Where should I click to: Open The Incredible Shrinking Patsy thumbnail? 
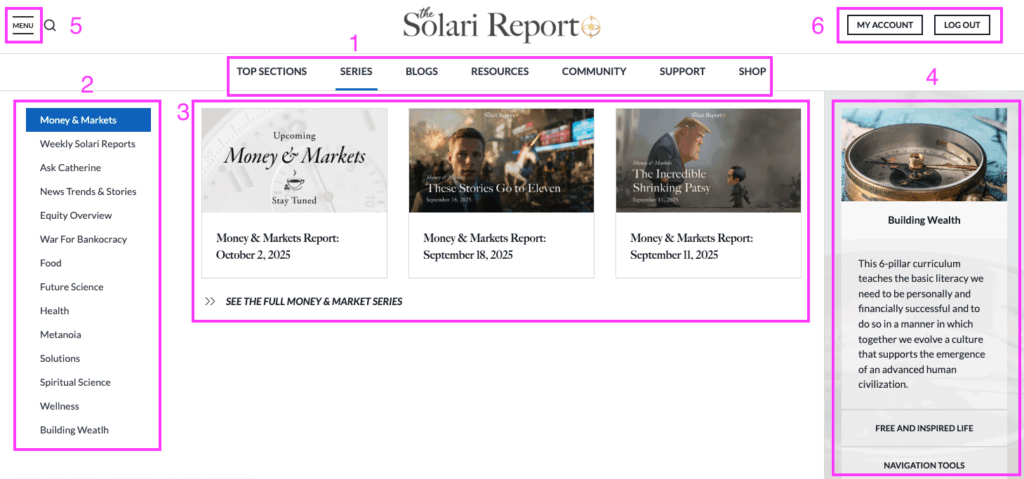(x=708, y=161)
